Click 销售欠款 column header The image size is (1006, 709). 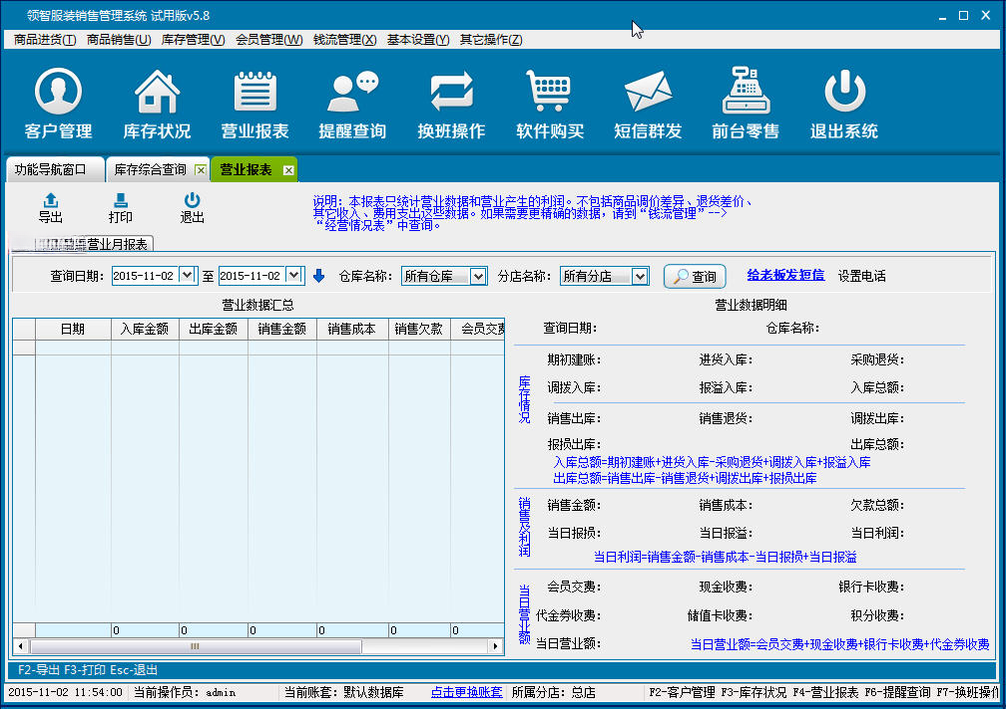coord(419,329)
